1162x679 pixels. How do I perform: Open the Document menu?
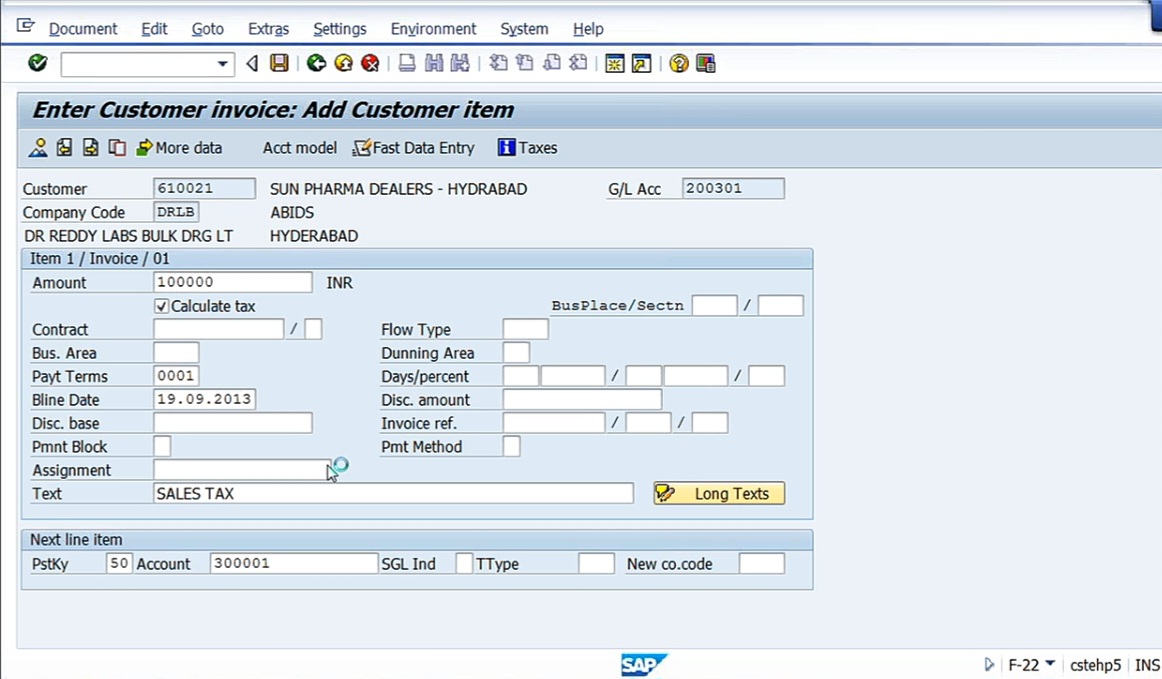tap(83, 29)
